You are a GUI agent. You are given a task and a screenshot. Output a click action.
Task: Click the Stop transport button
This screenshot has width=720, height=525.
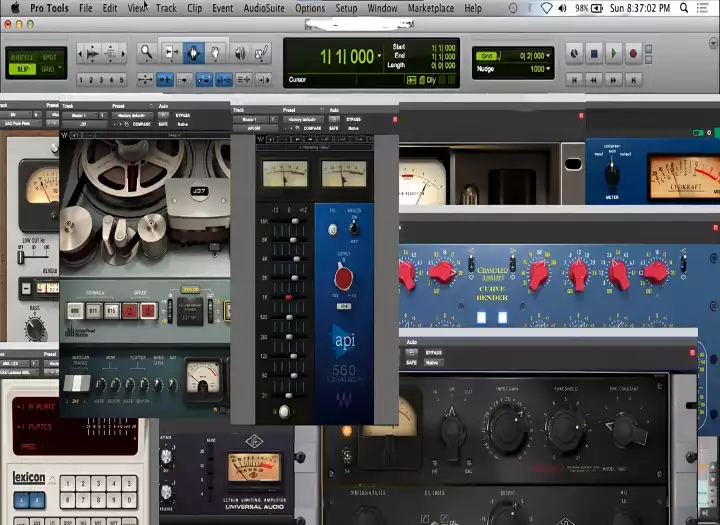594,54
